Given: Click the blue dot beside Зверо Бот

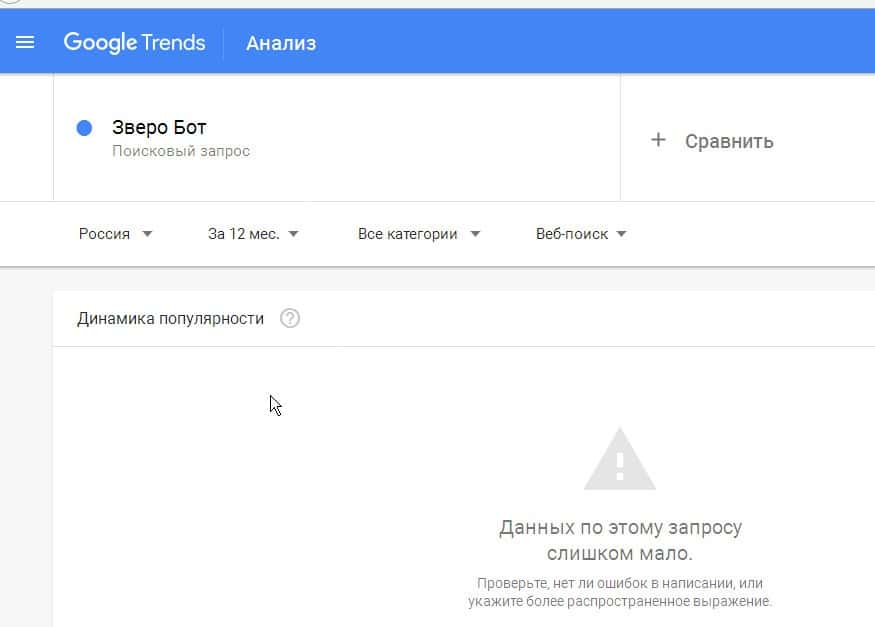Looking at the screenshot, I should (x=85, y=128).
